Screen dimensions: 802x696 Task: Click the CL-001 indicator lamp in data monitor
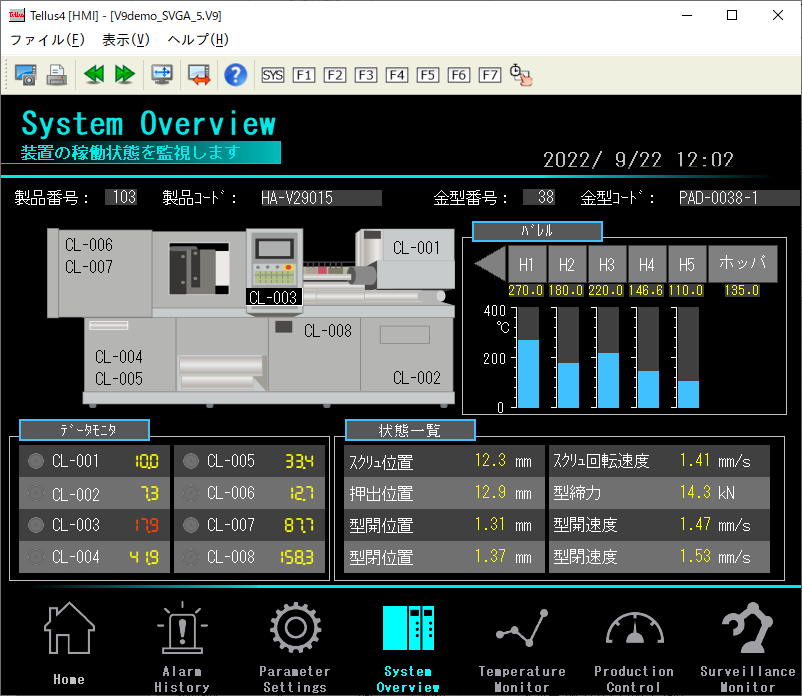coord(36,462)
